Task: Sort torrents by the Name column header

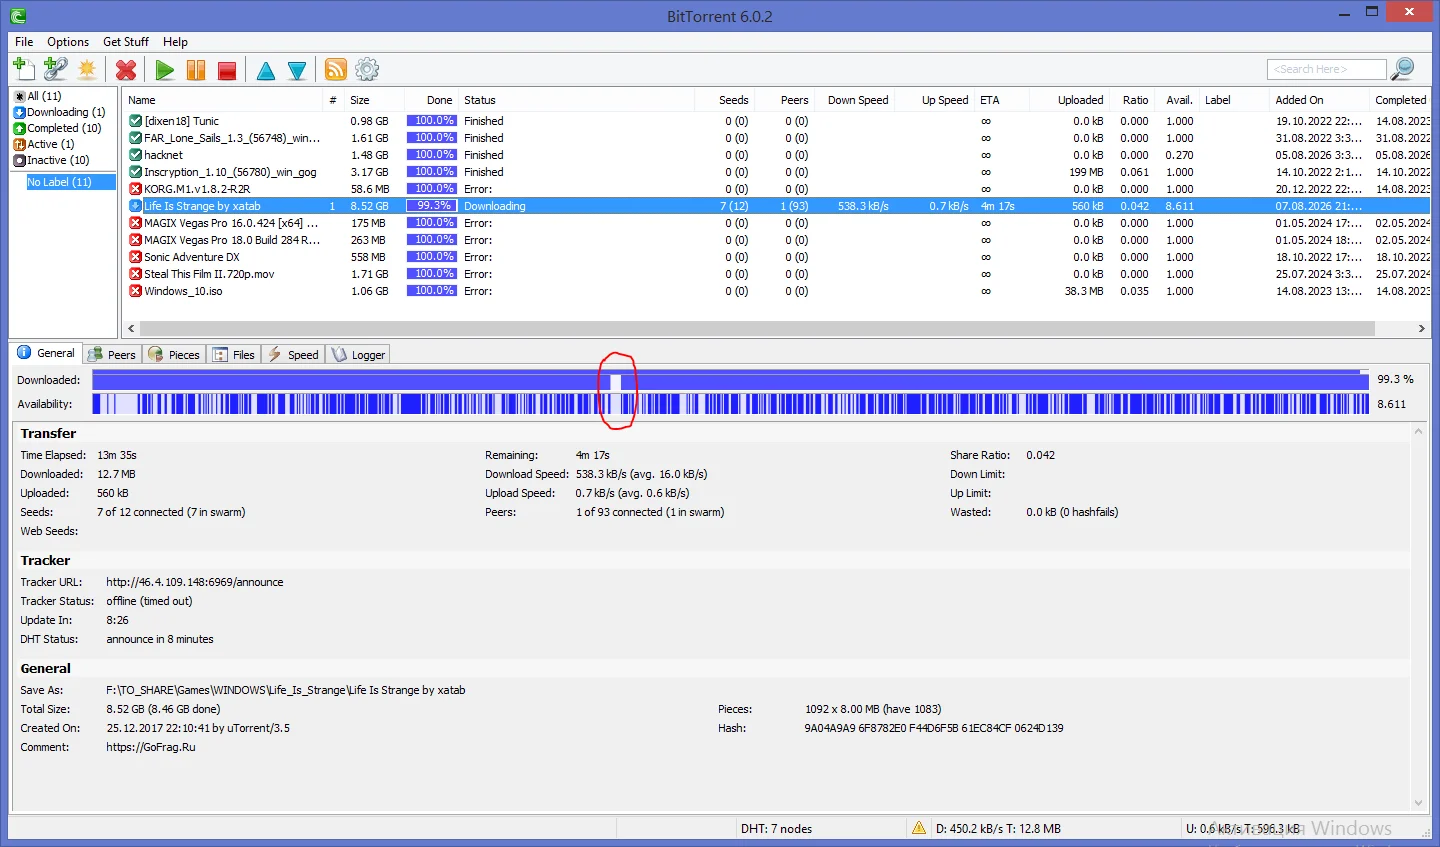Action: pyautogui.click(x=222, y=100)
